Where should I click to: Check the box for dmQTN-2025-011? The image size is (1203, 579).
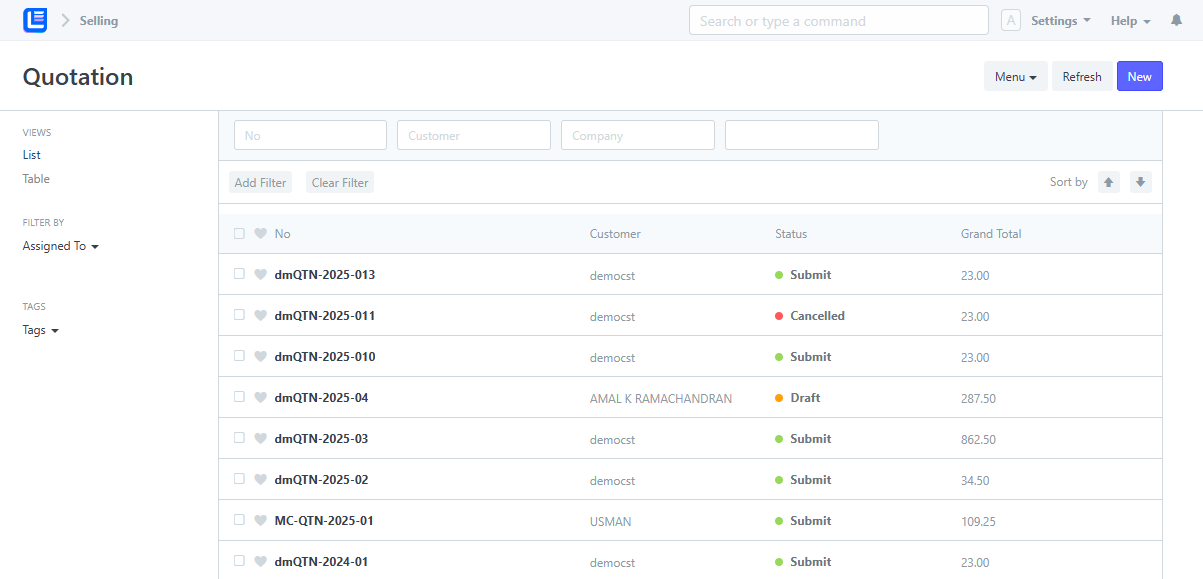[x=239, y=315]
